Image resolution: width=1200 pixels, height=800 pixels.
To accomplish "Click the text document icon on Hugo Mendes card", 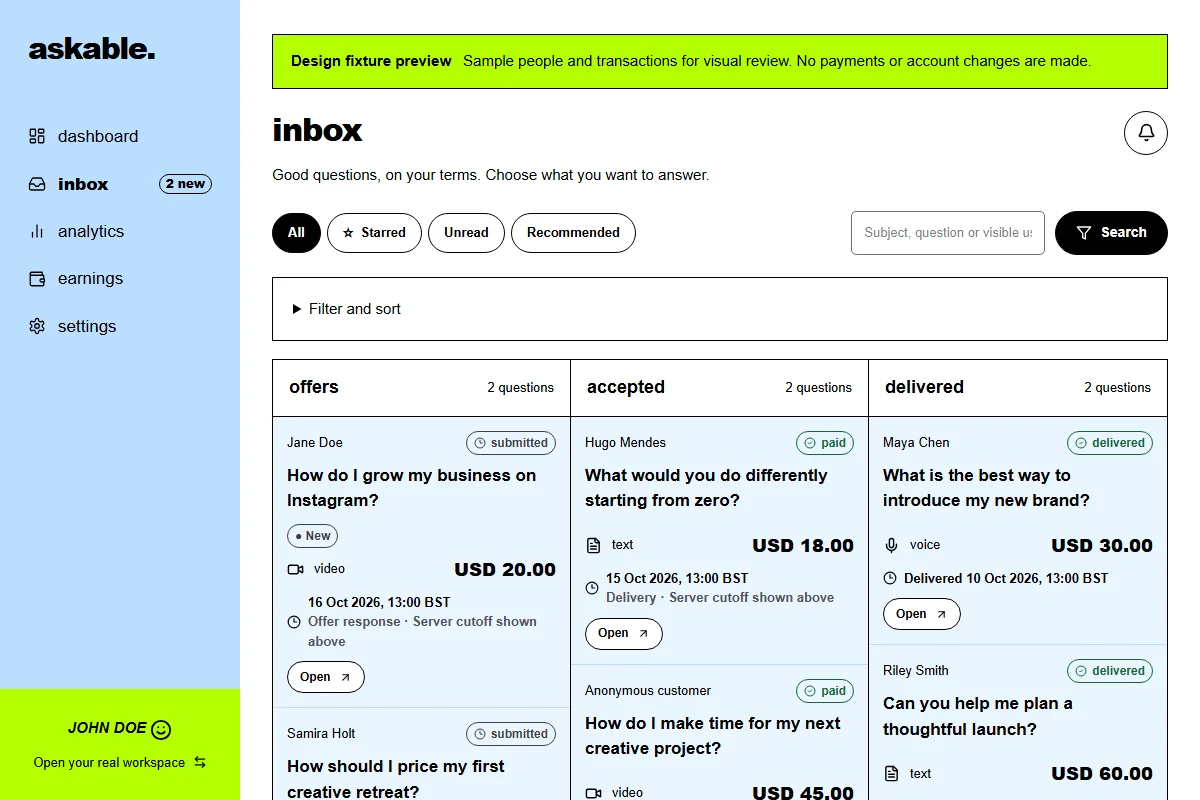I will point(593,545).
